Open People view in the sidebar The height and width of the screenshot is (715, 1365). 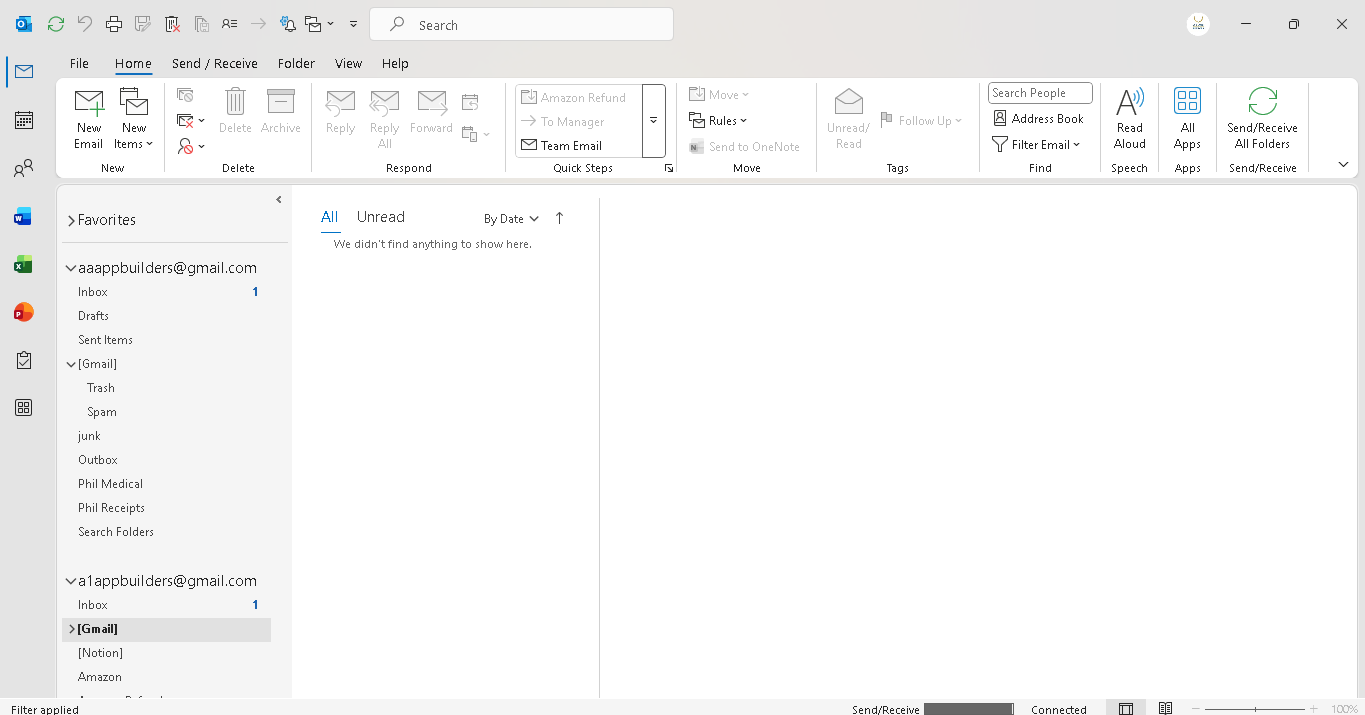pyautogui.click(x=24, y=168)
